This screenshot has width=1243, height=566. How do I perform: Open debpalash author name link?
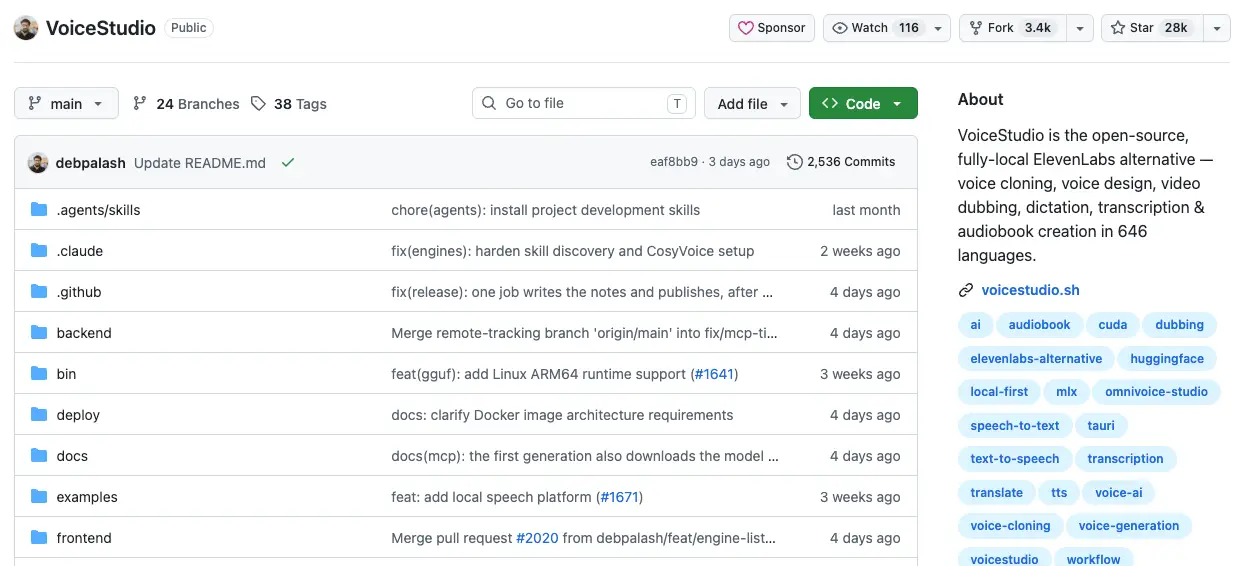click(x=91, y=163)
